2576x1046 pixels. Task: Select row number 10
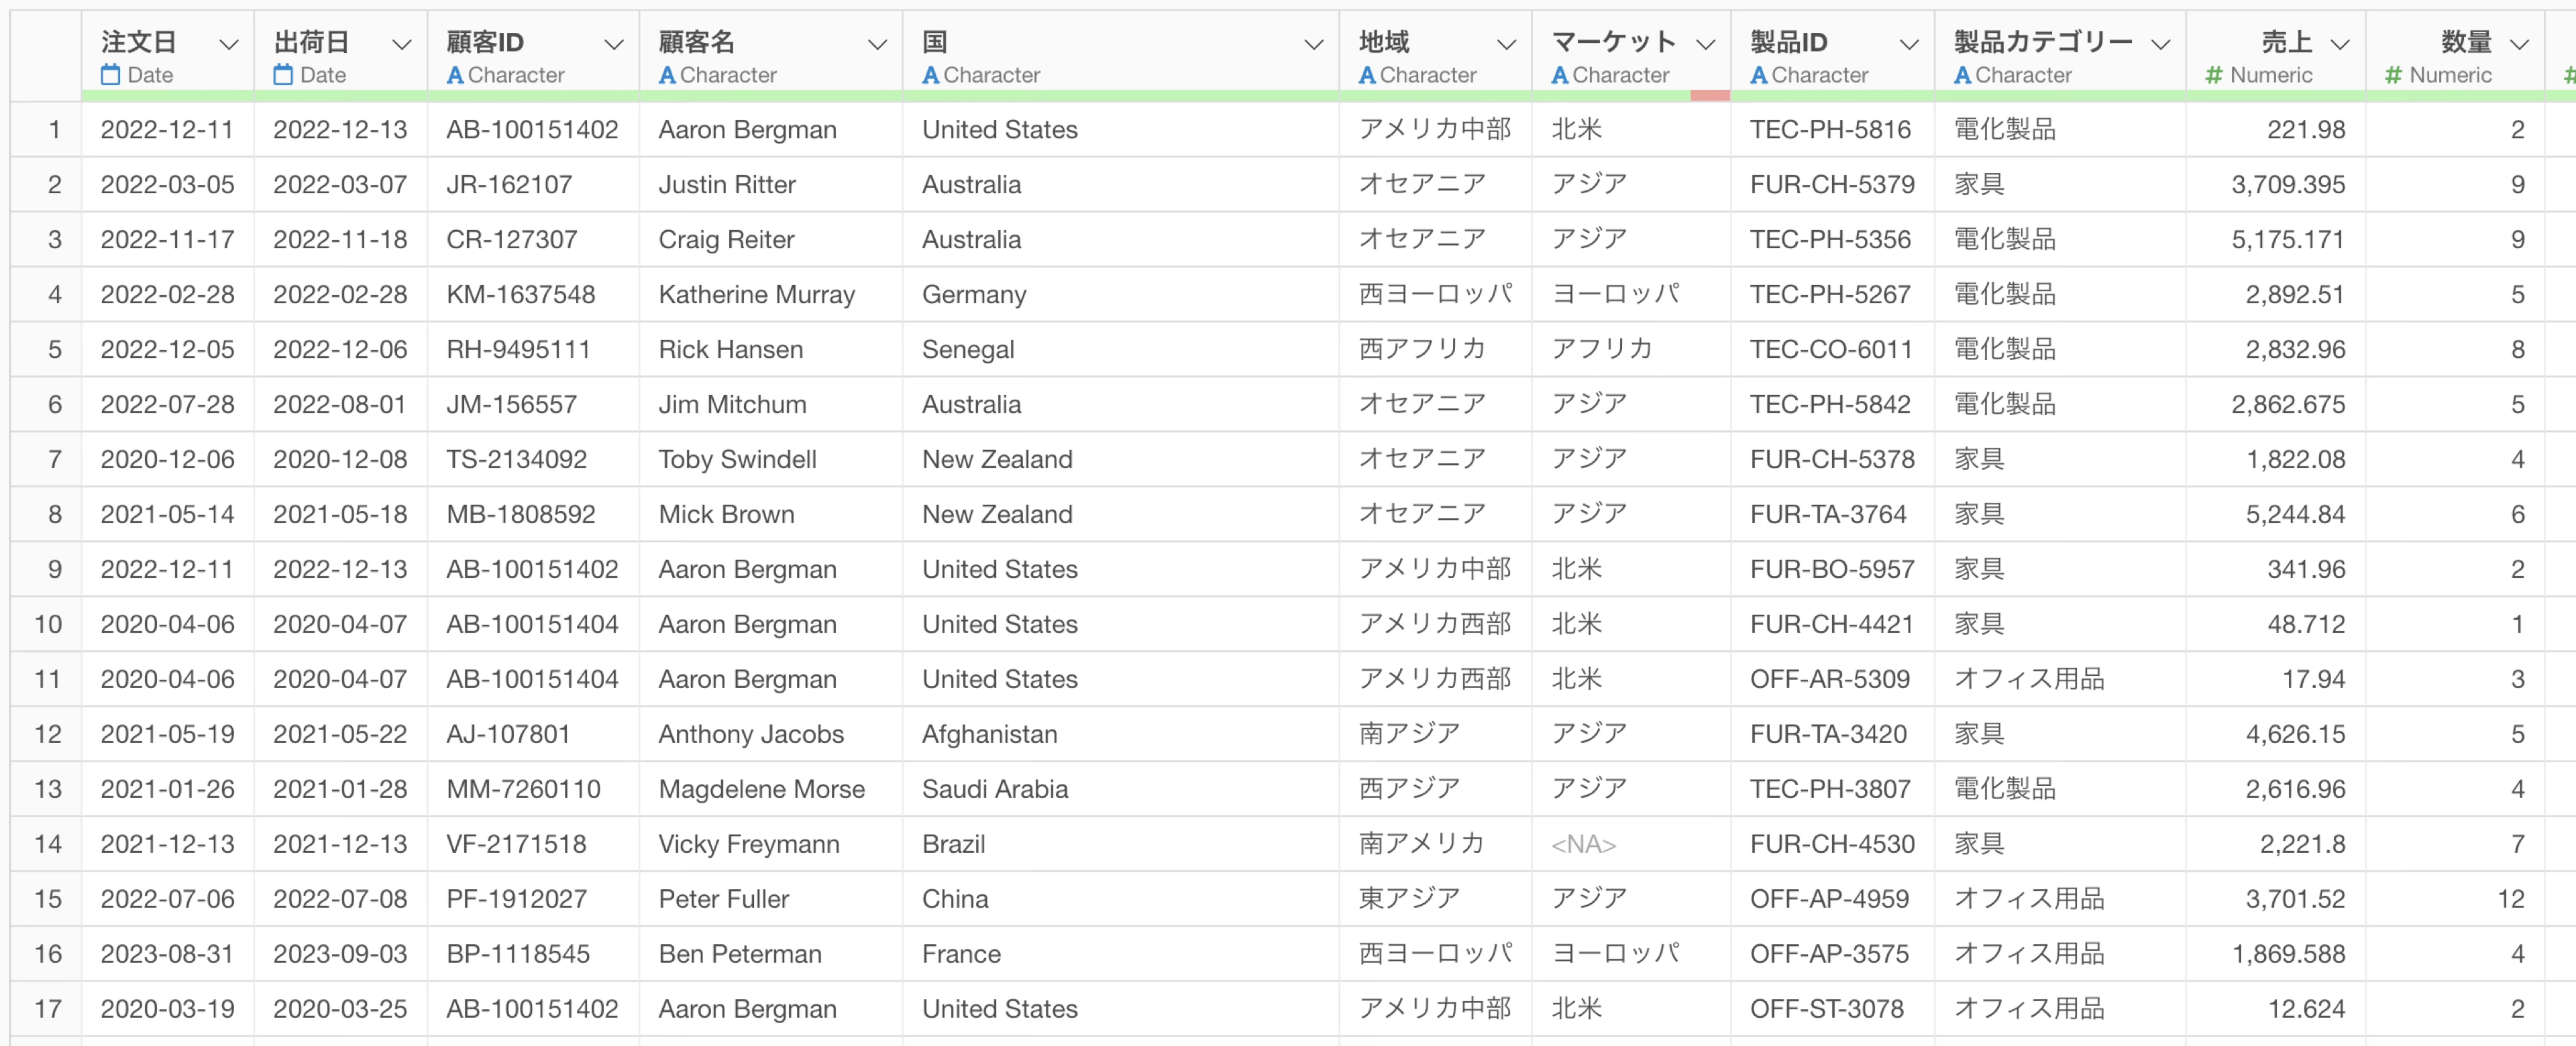tap(47, 624)
